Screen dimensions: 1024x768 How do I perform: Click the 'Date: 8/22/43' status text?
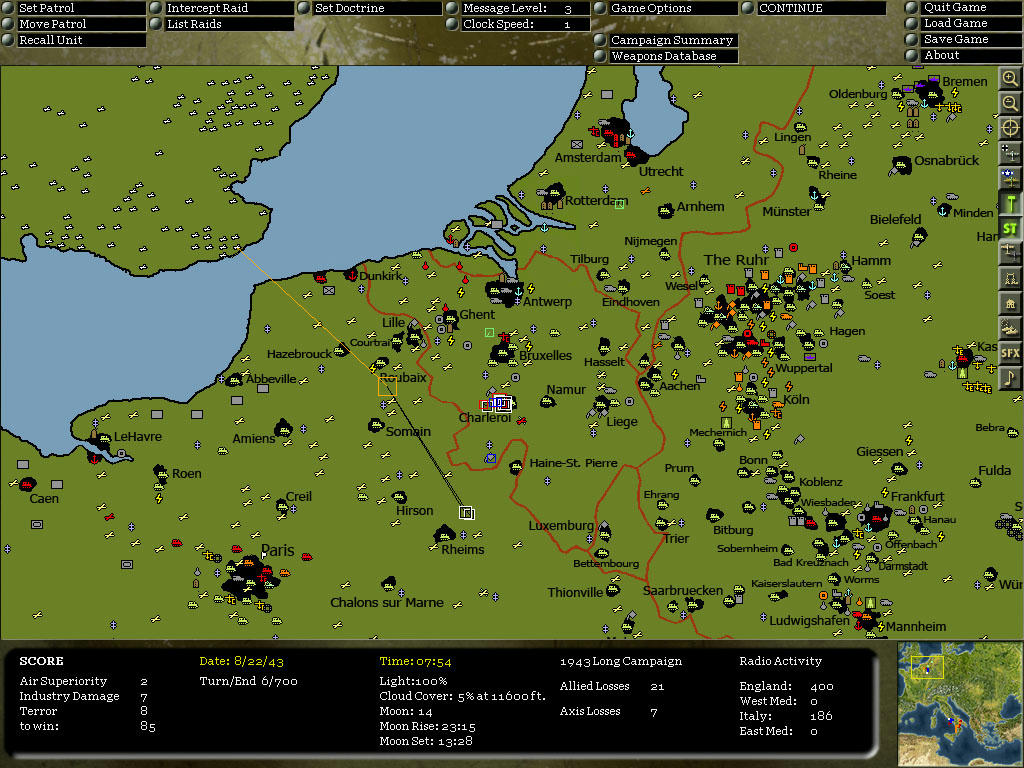pos(242,661)
